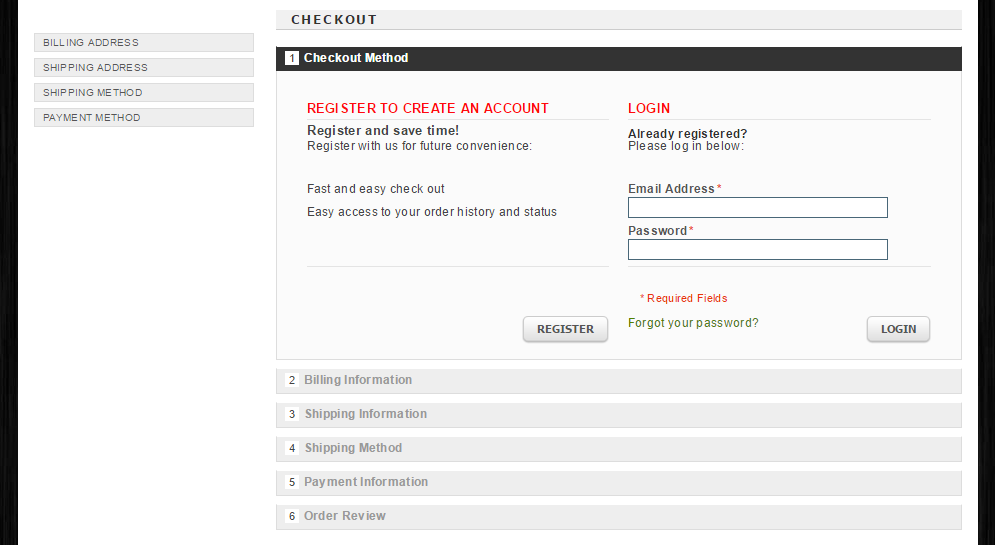
Task: Open the Forgot your password link
Action: pyautogui.click(x=693, y=323)
